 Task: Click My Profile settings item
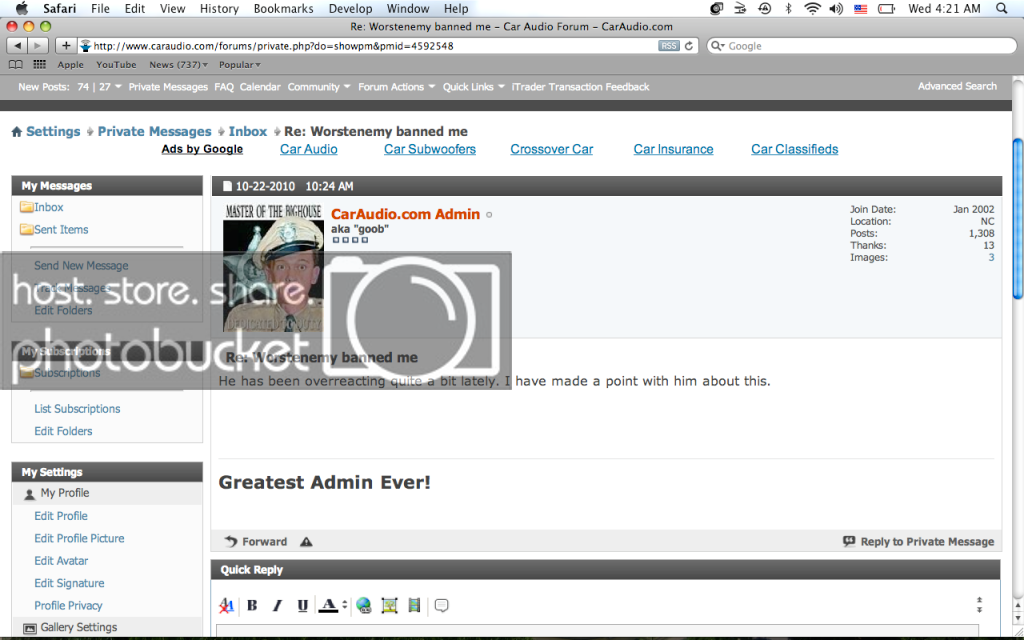click(65, 493)
